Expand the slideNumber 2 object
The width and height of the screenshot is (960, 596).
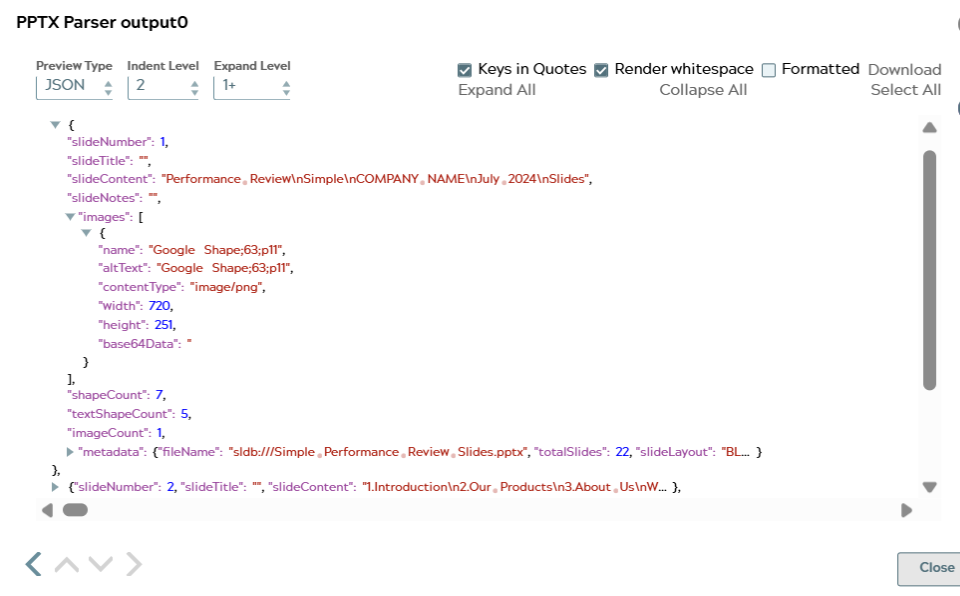point(55,487)
